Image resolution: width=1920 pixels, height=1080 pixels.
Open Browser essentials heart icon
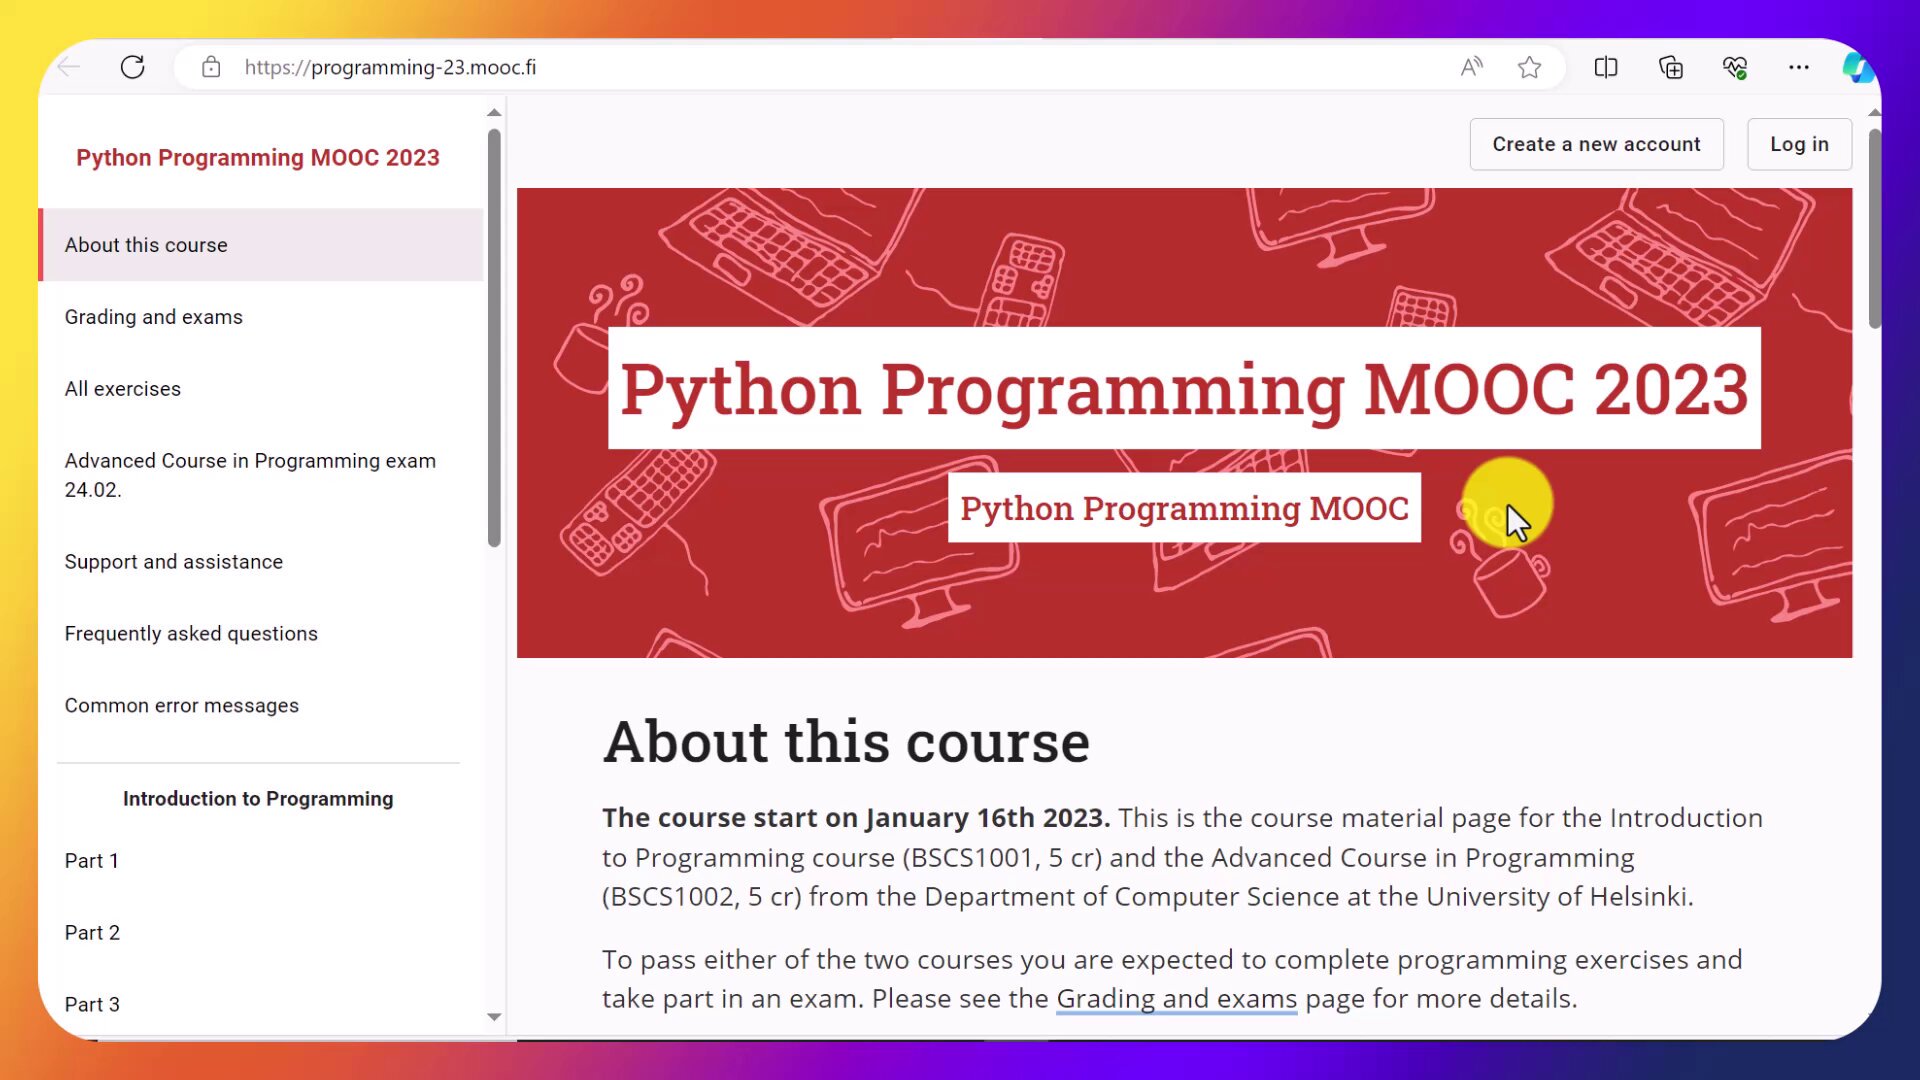coord(1735,67)
